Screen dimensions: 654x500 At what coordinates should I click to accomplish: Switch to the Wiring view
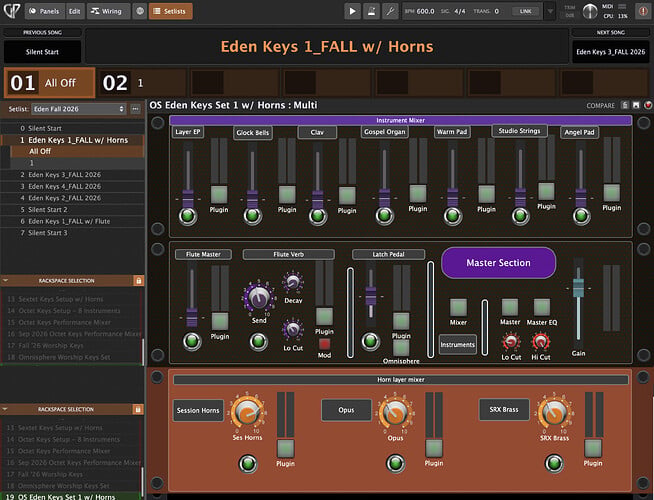tap(108, 11)
